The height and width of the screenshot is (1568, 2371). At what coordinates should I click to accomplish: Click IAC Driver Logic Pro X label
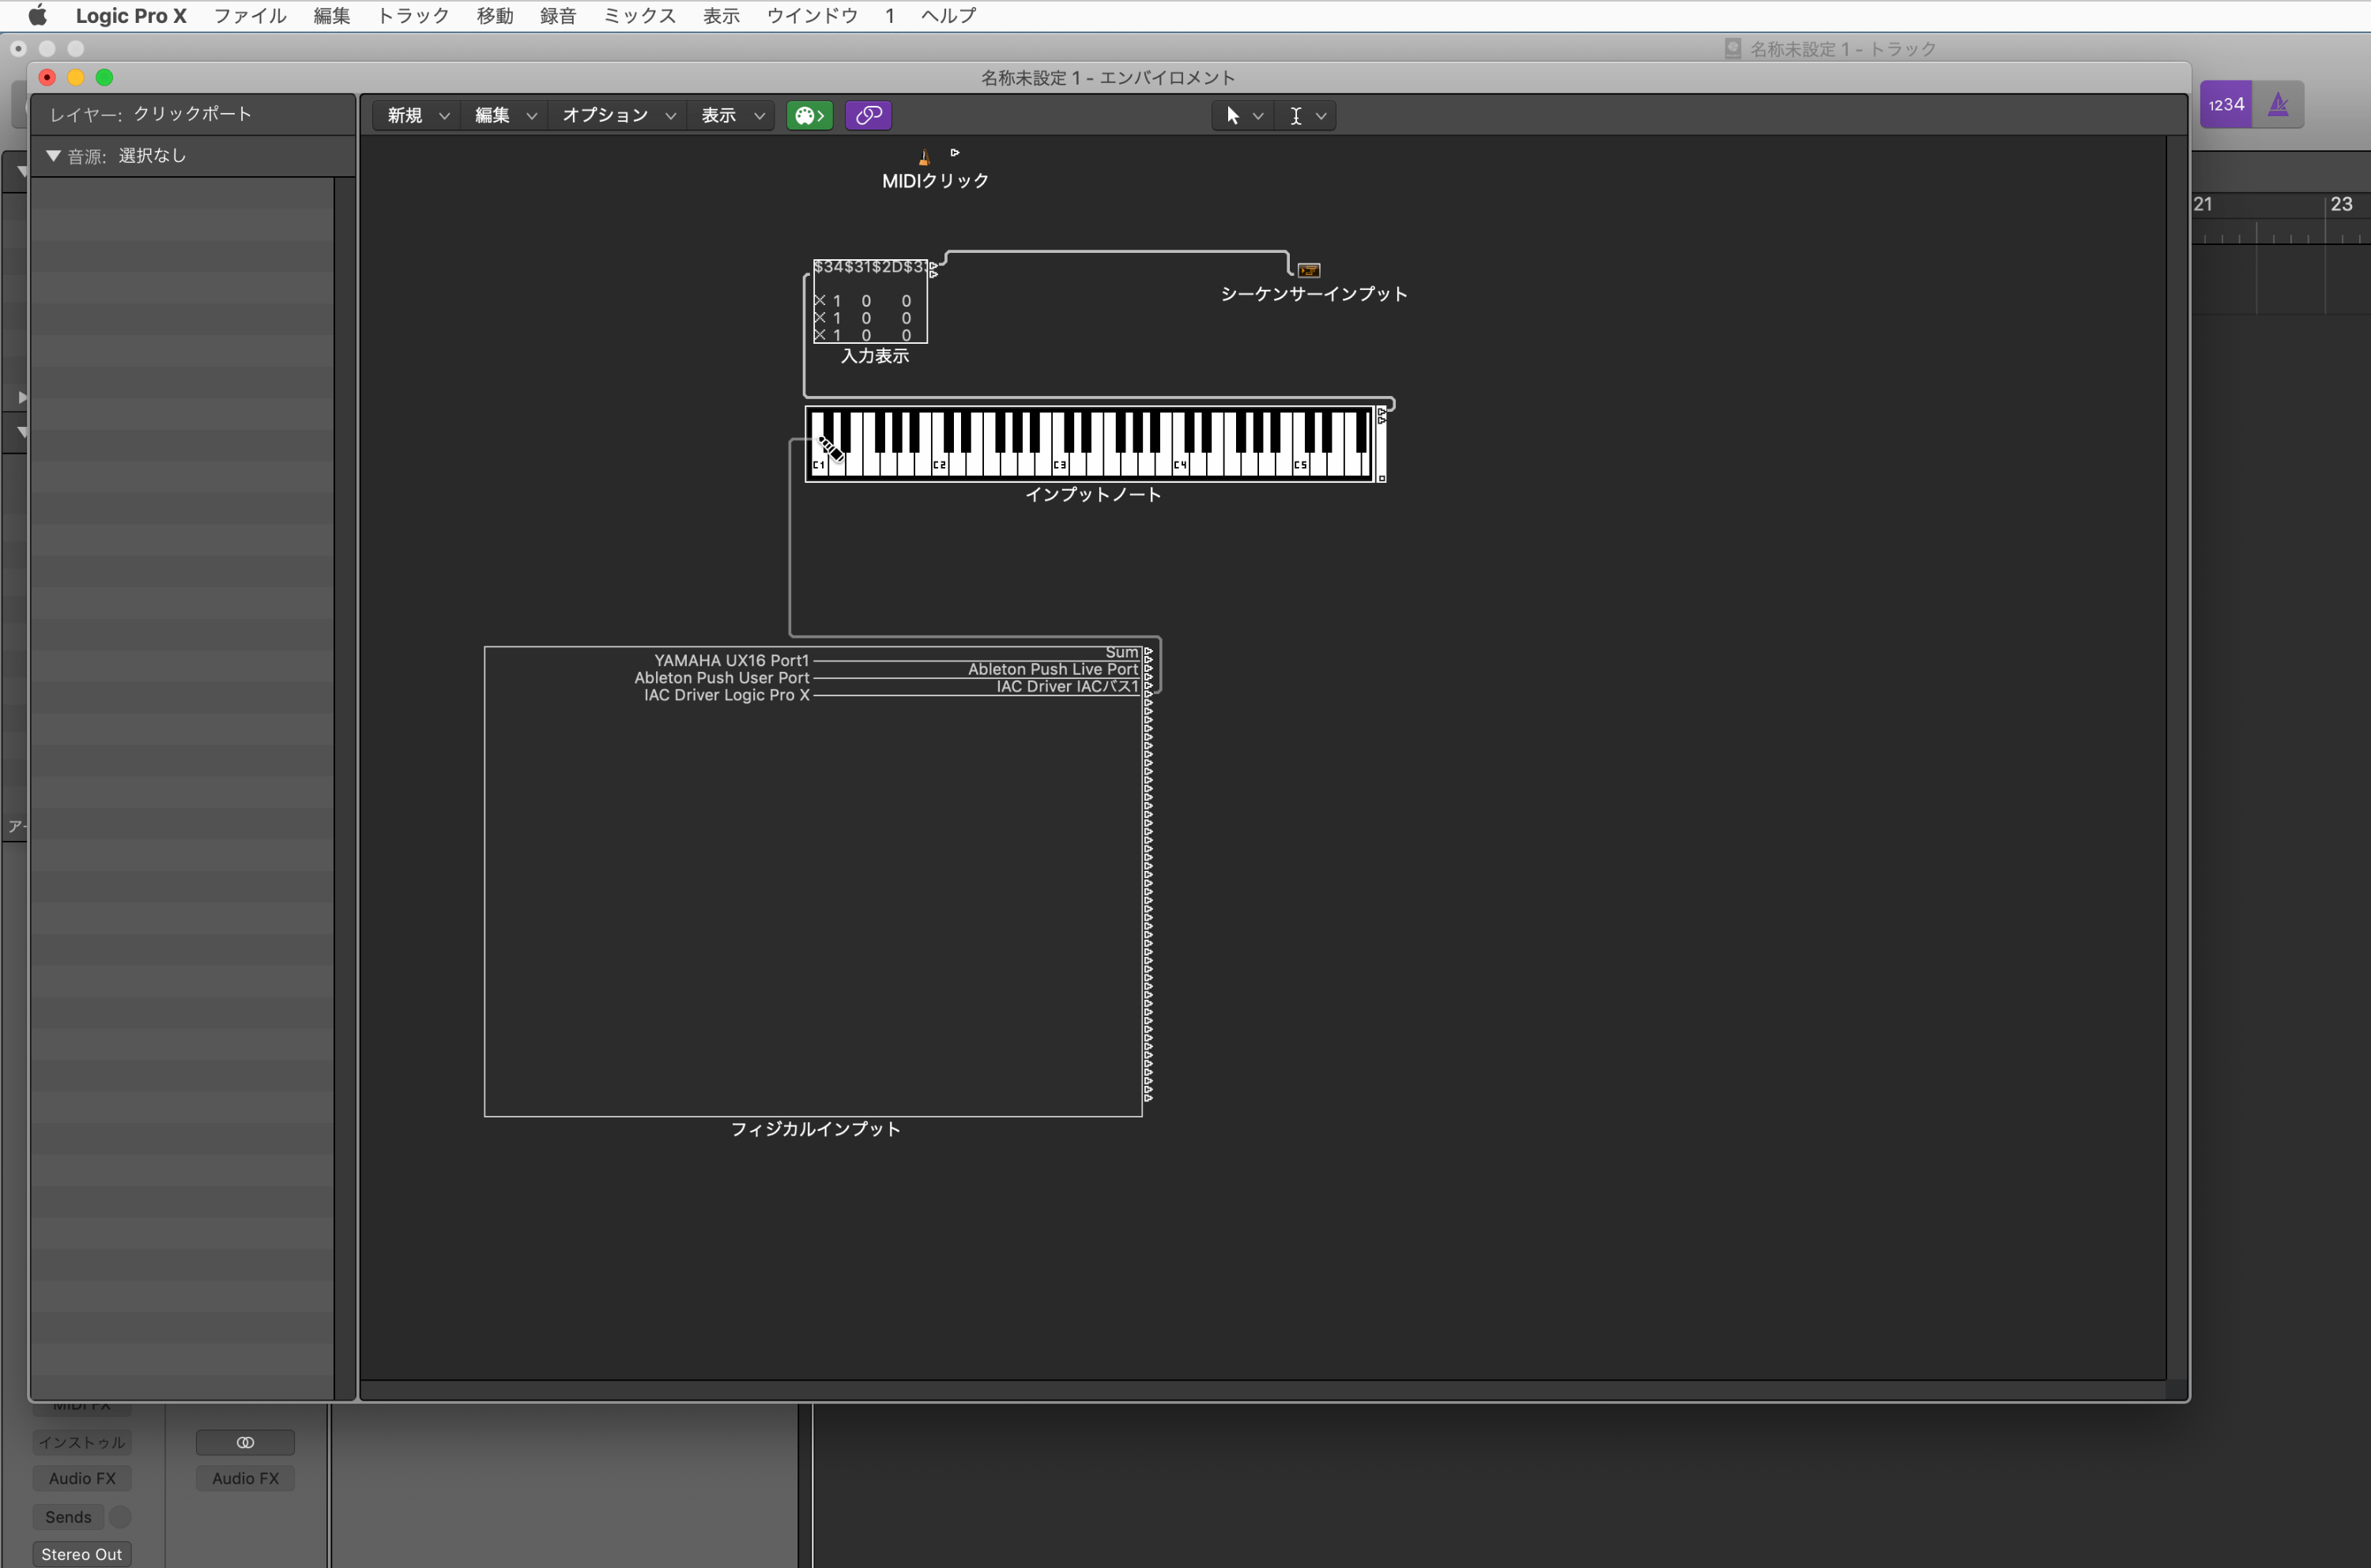tap(726, 695)
